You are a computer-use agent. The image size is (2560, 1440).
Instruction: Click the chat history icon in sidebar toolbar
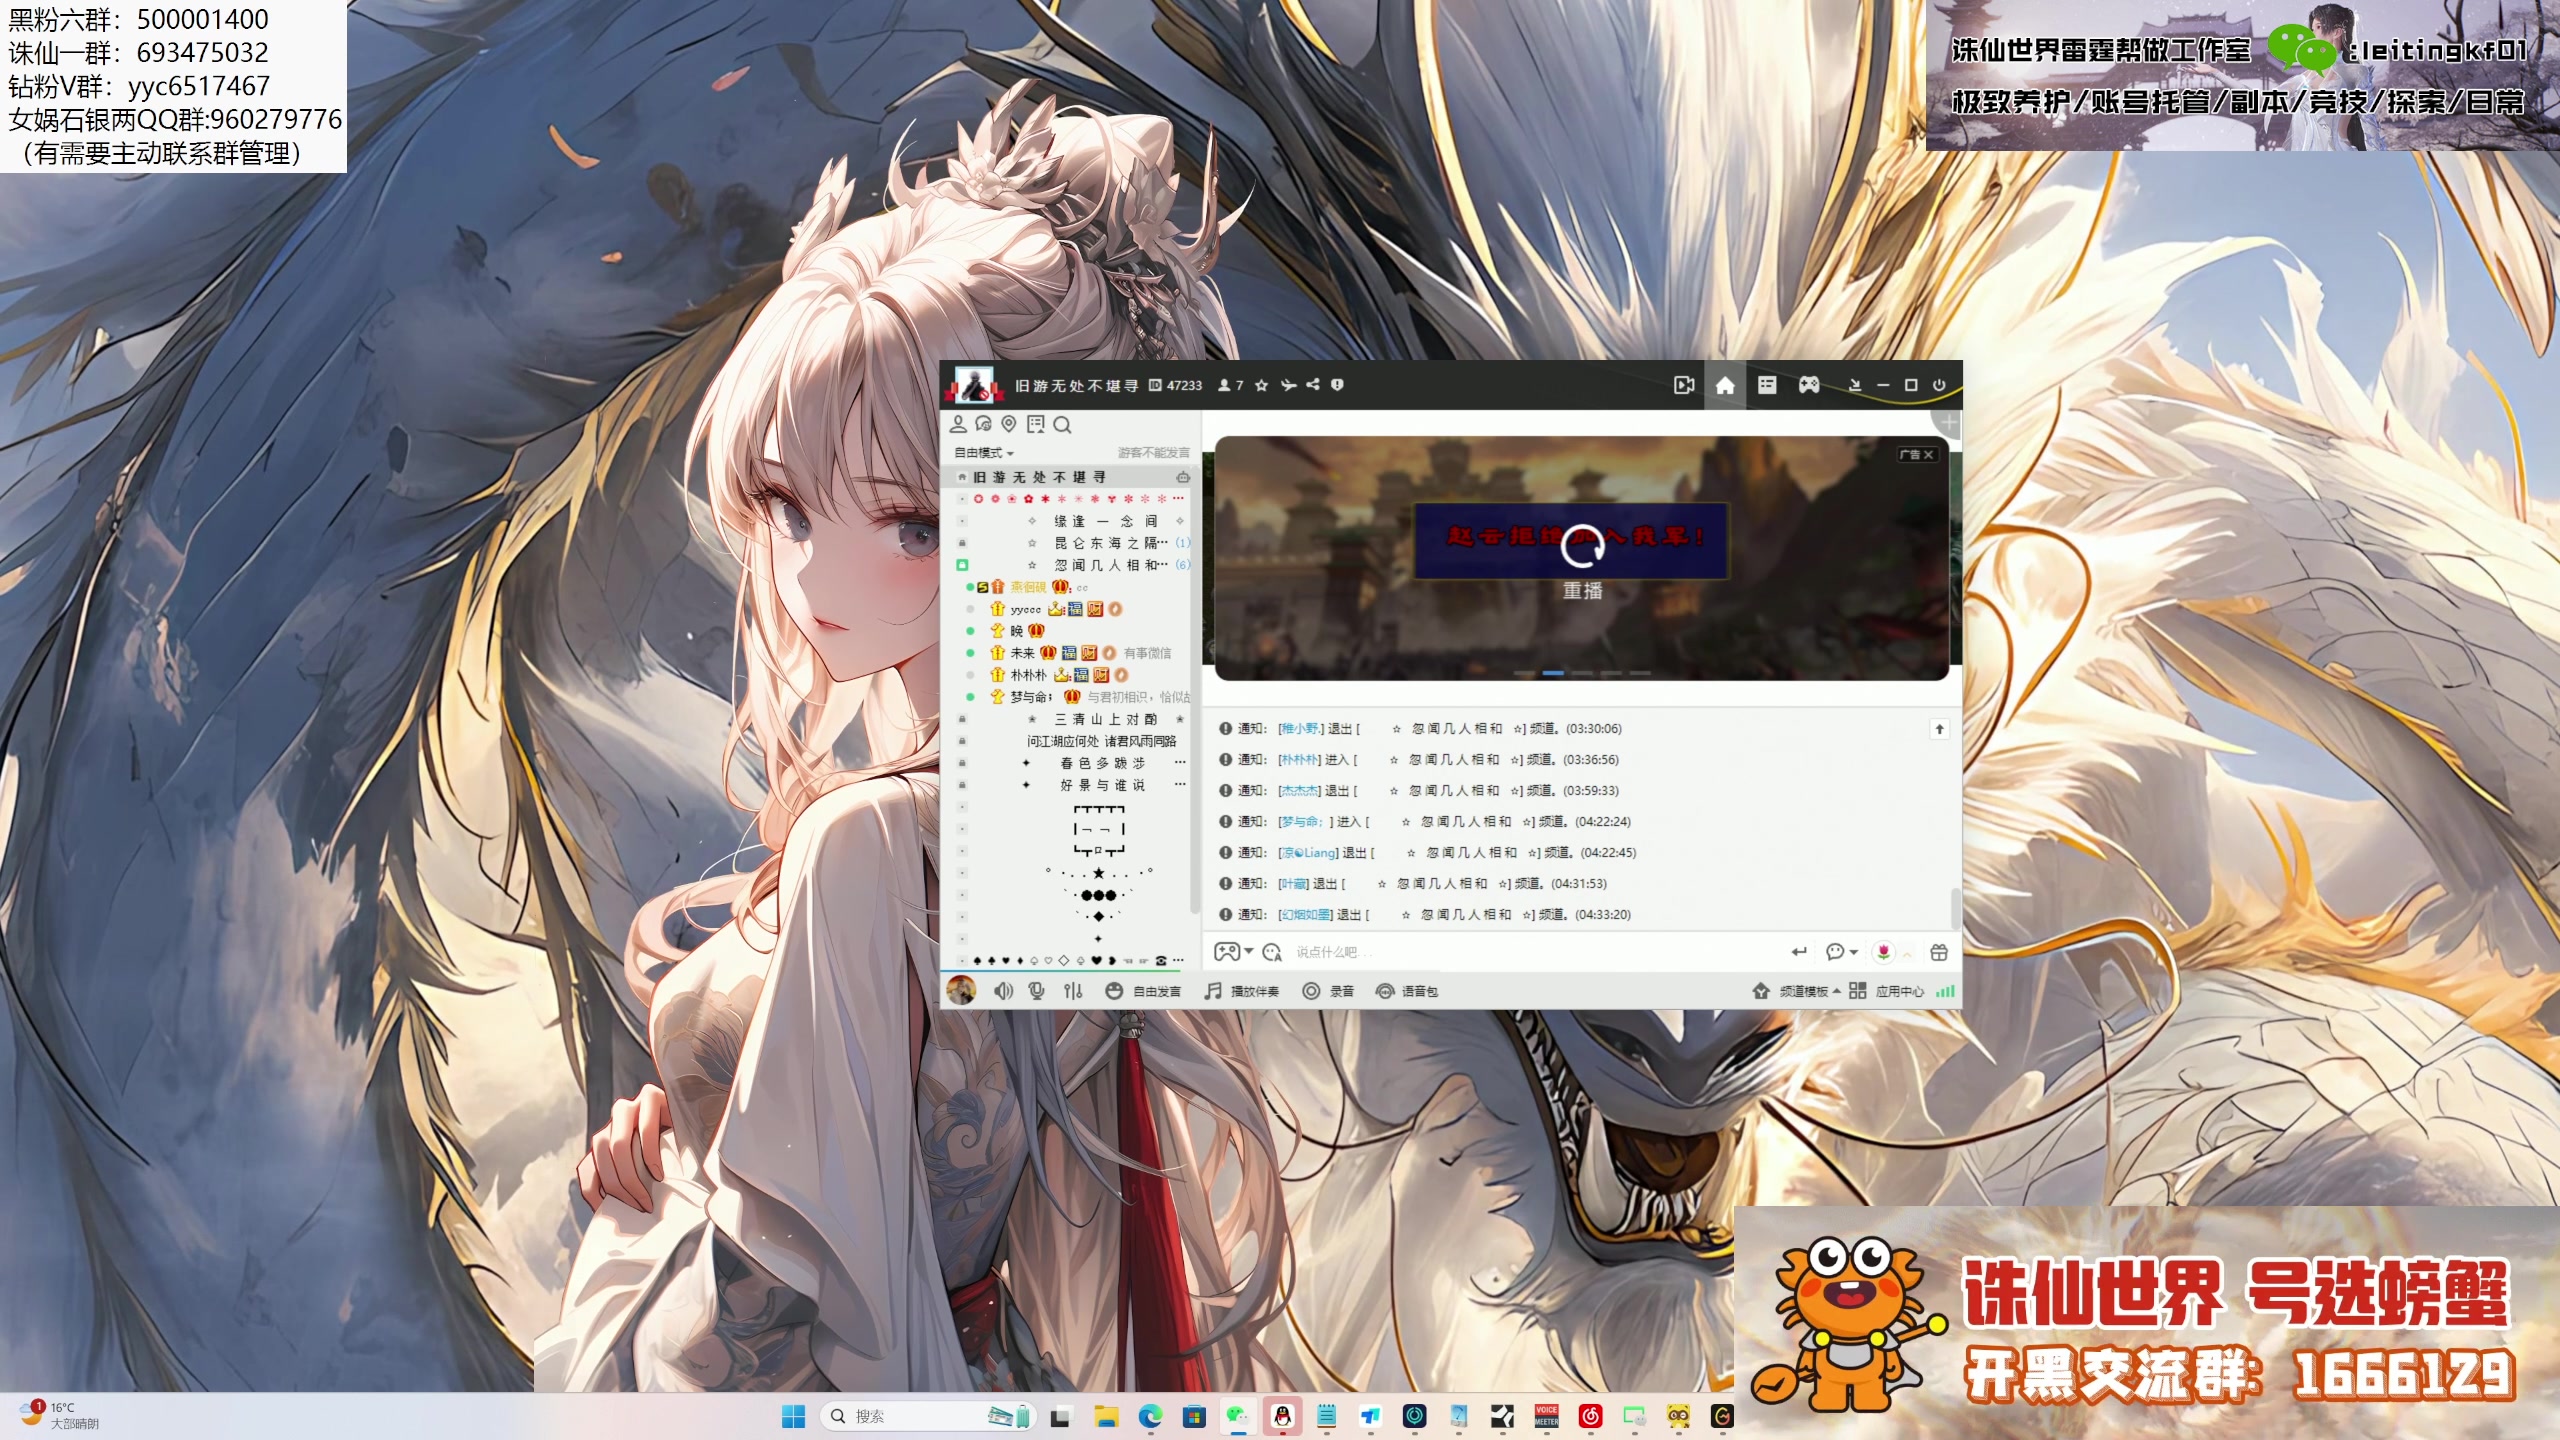click(x=983, y=424)
